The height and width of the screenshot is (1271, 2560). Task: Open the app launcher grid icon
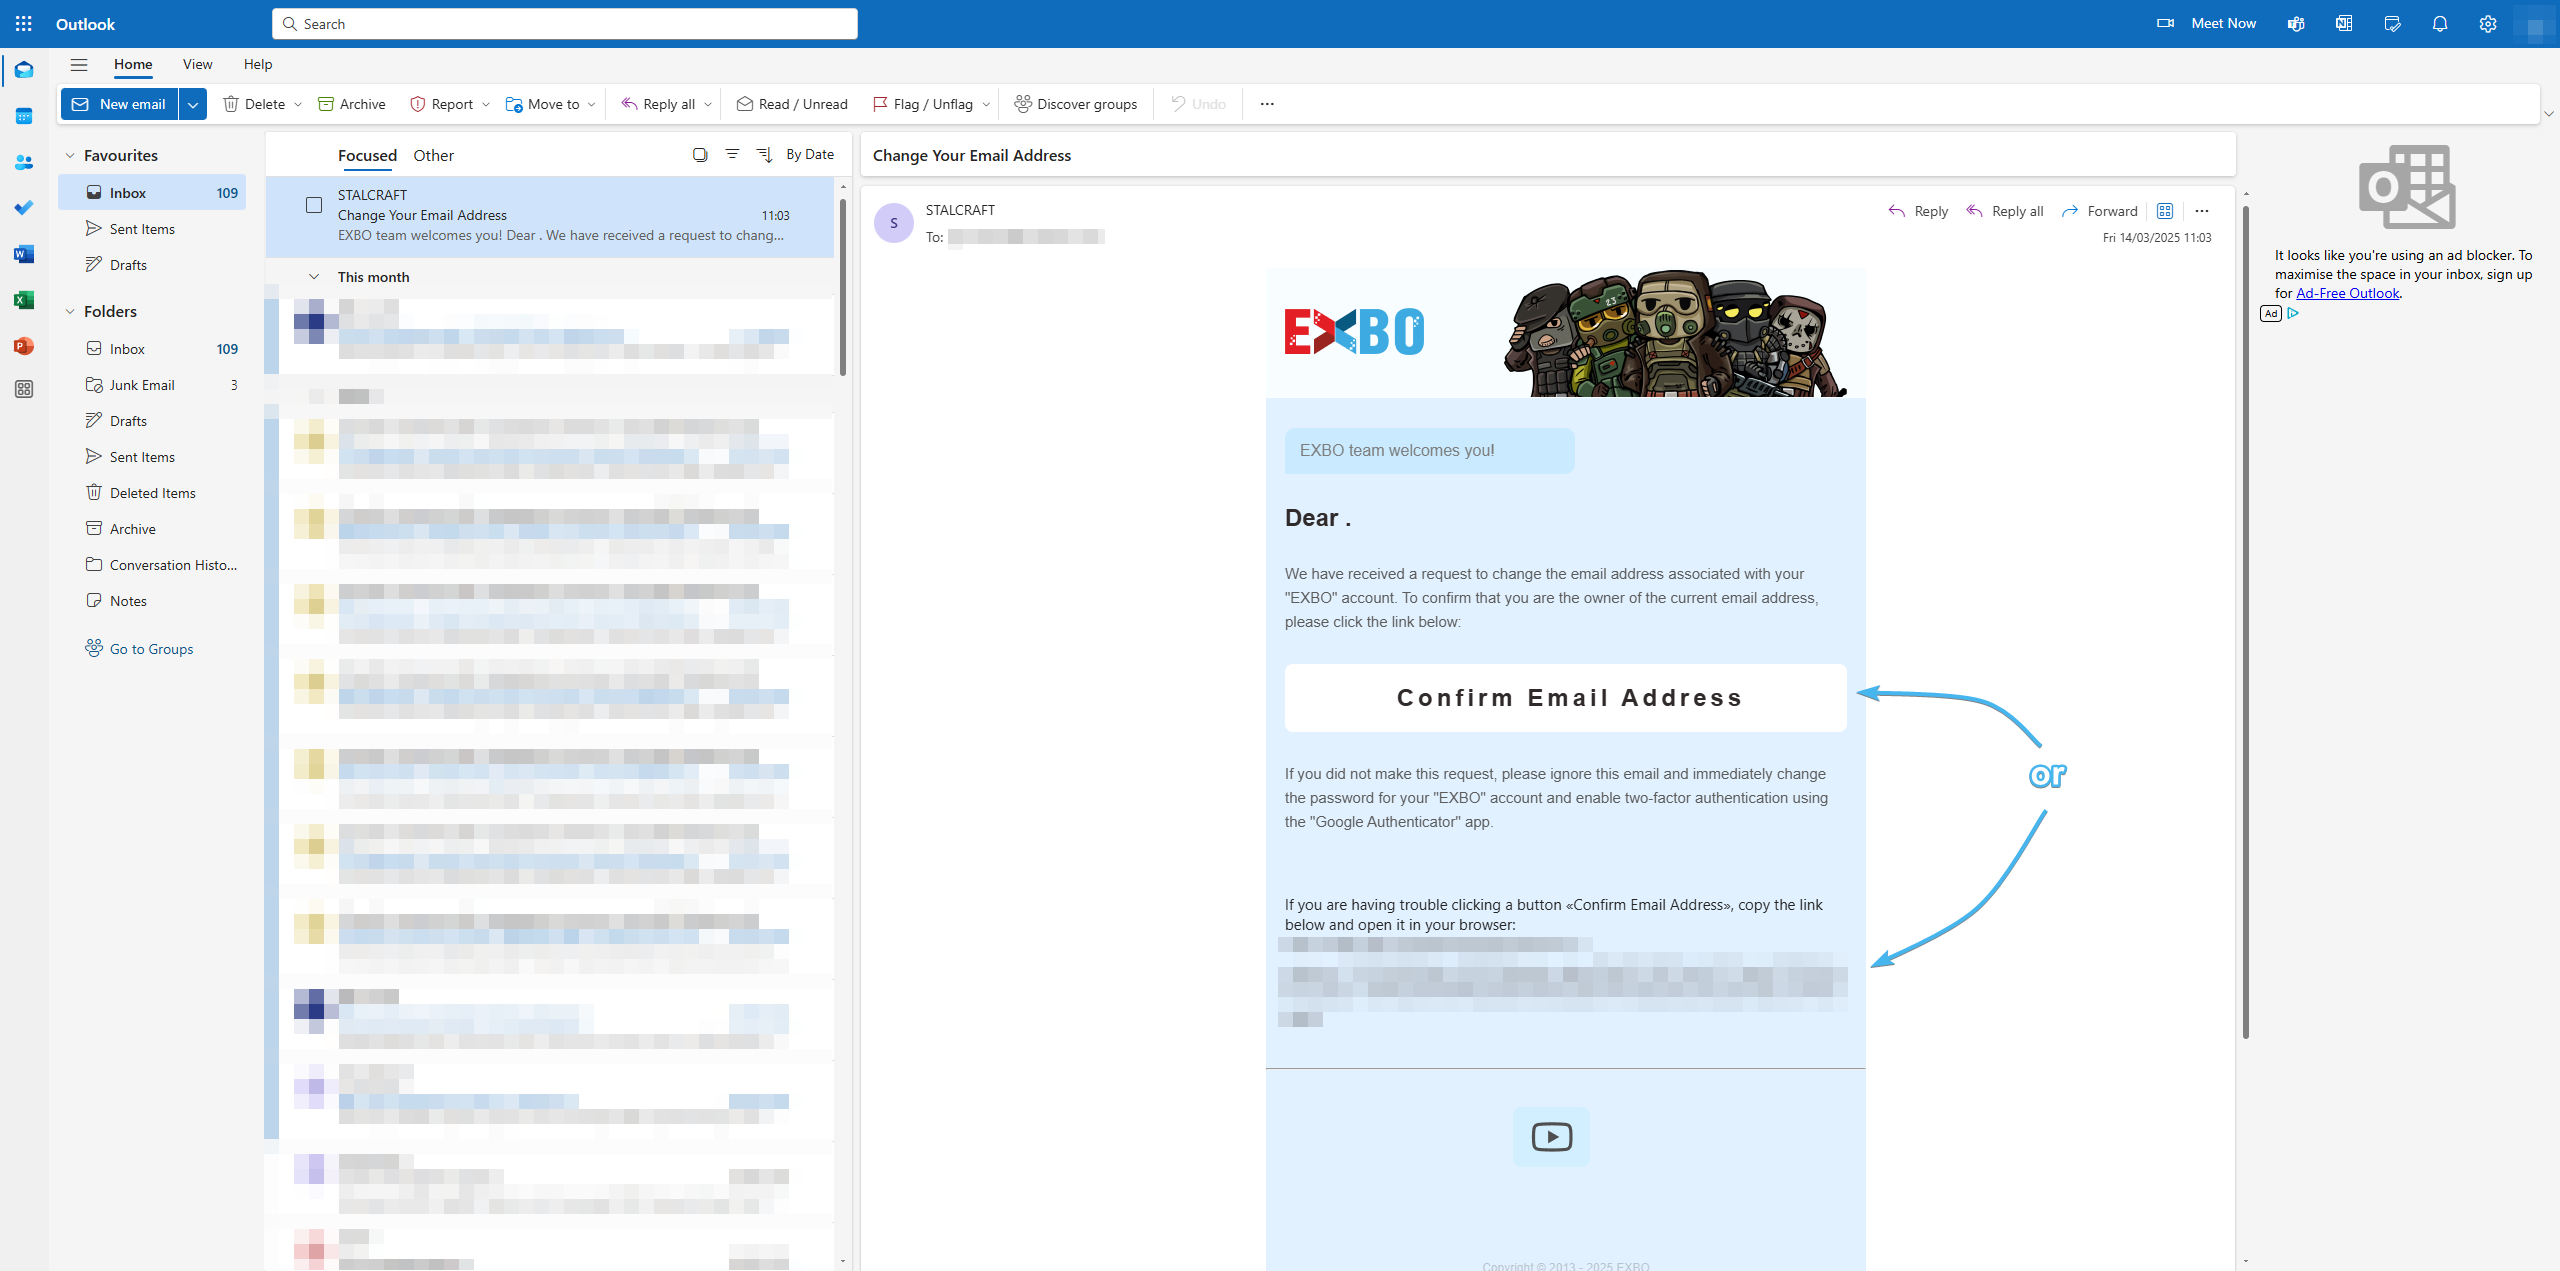[x=24, y=23]
